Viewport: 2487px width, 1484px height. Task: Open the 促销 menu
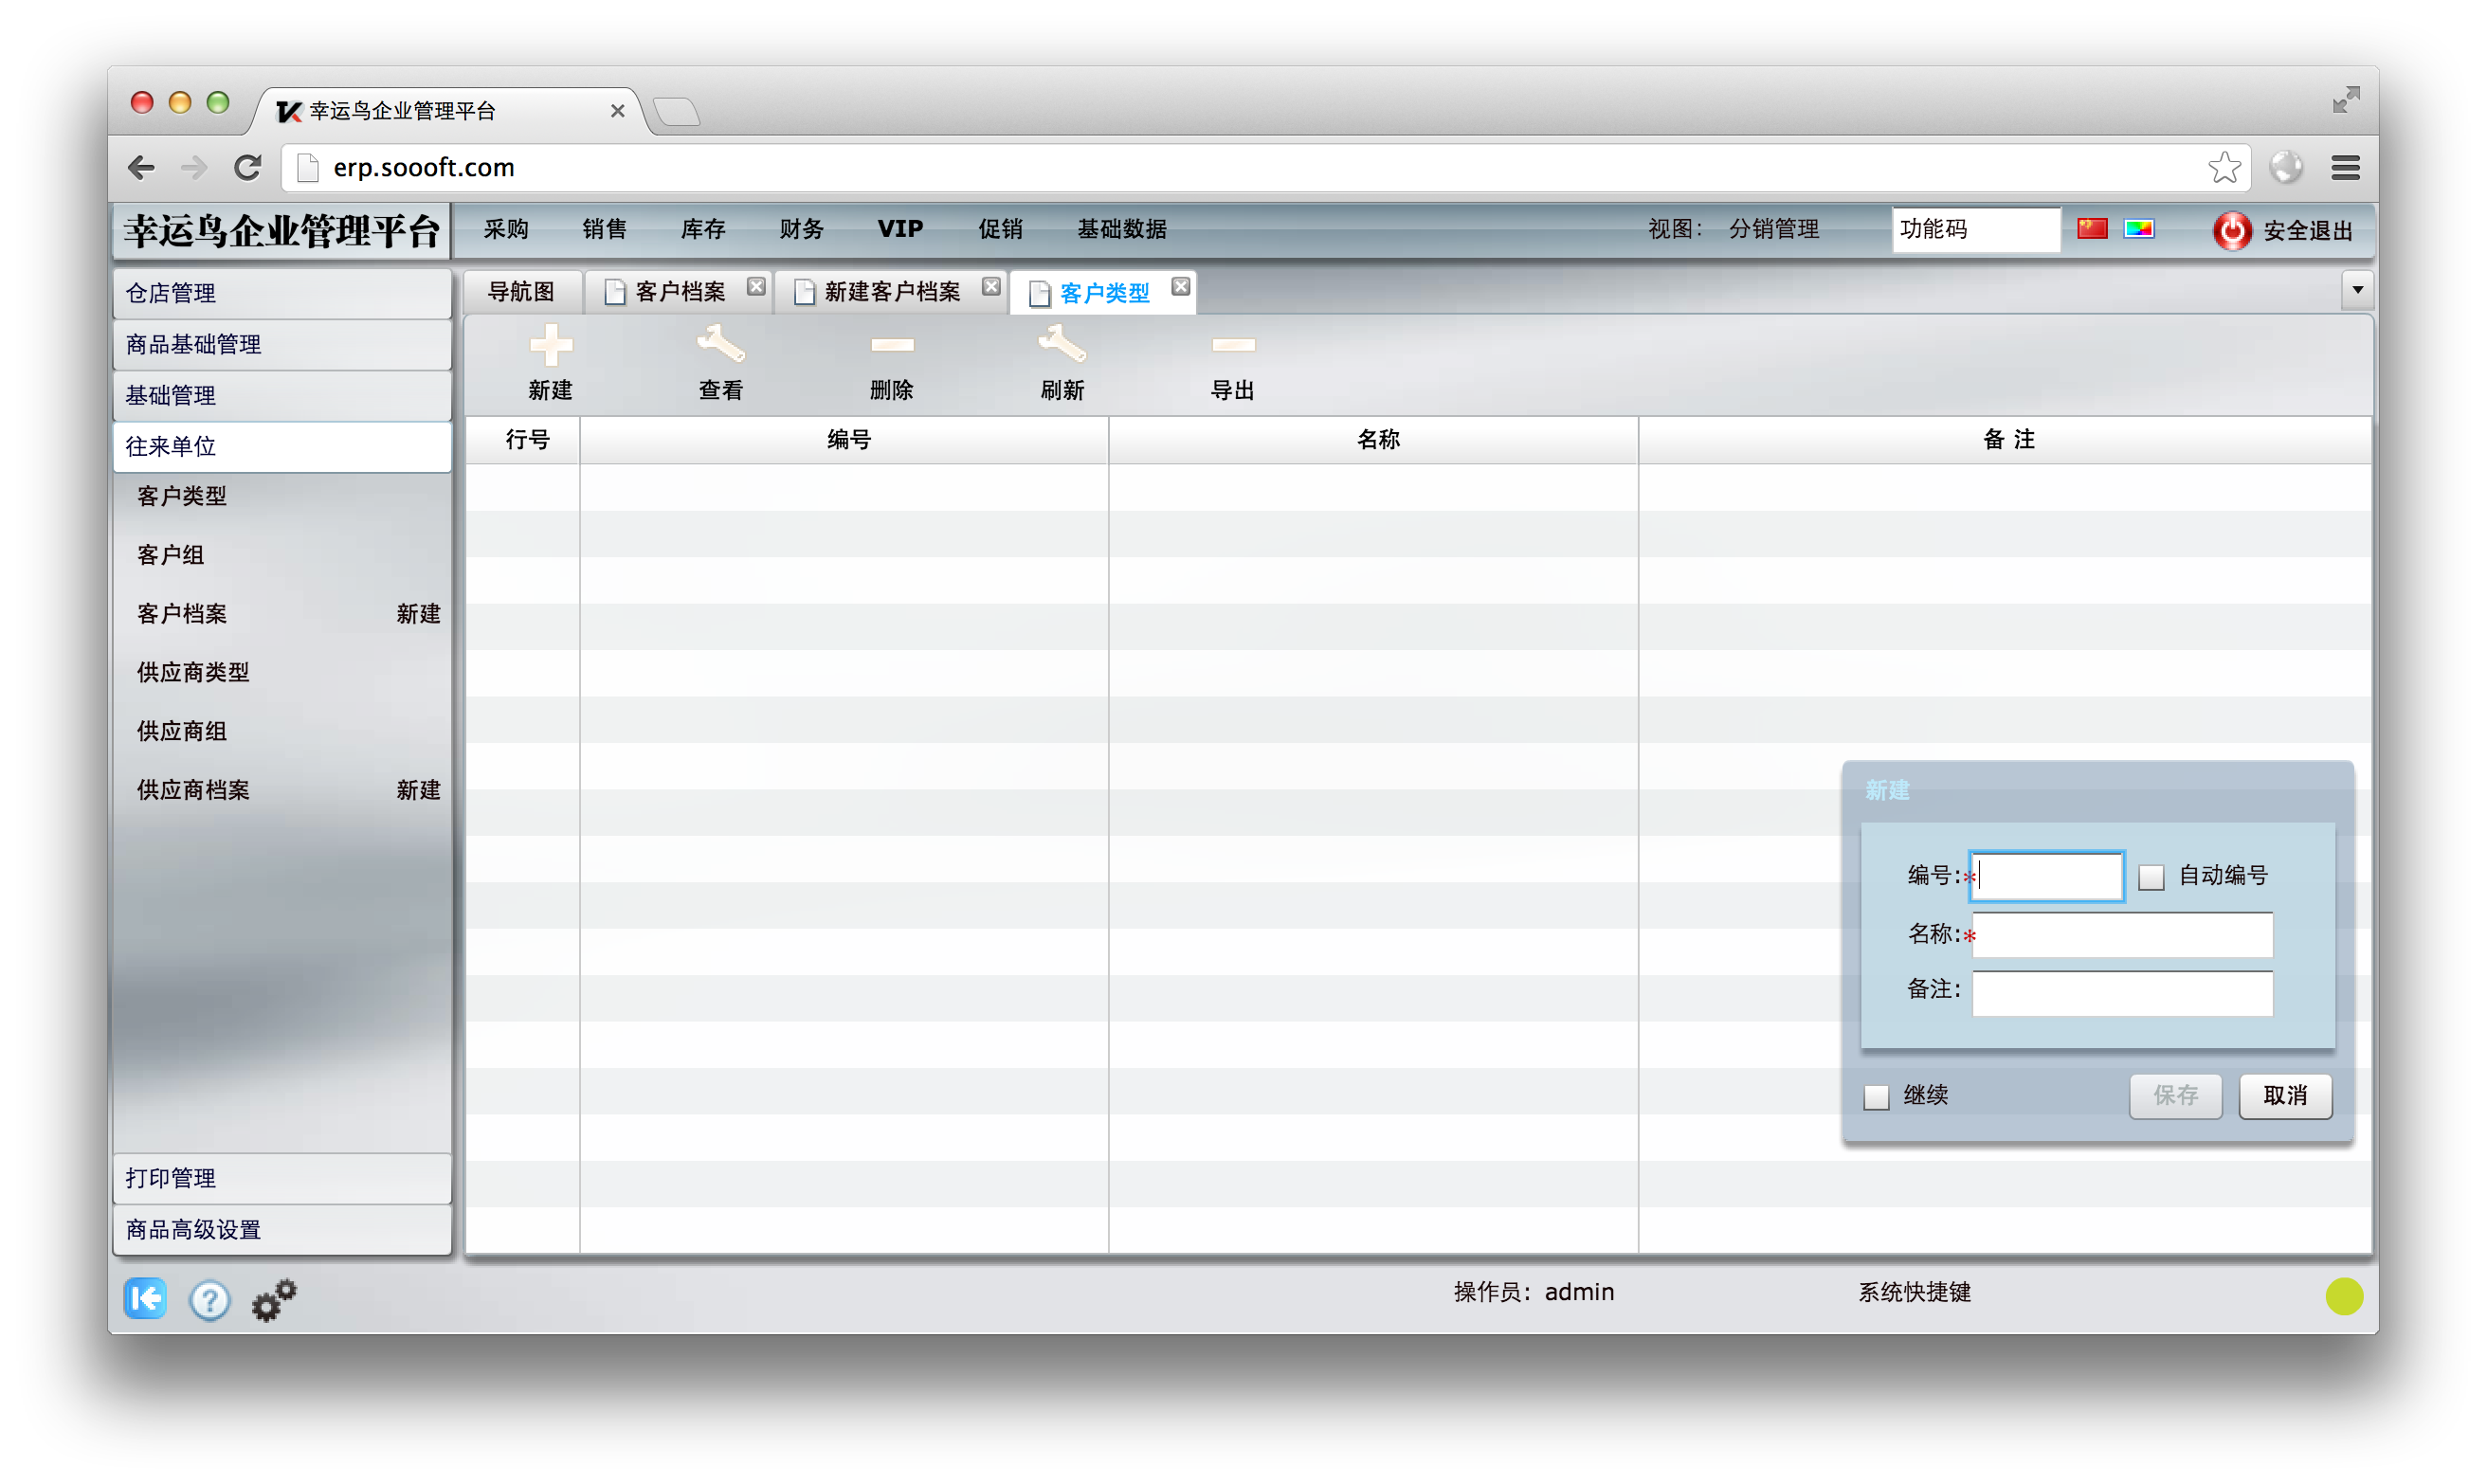pos(1001,229)
